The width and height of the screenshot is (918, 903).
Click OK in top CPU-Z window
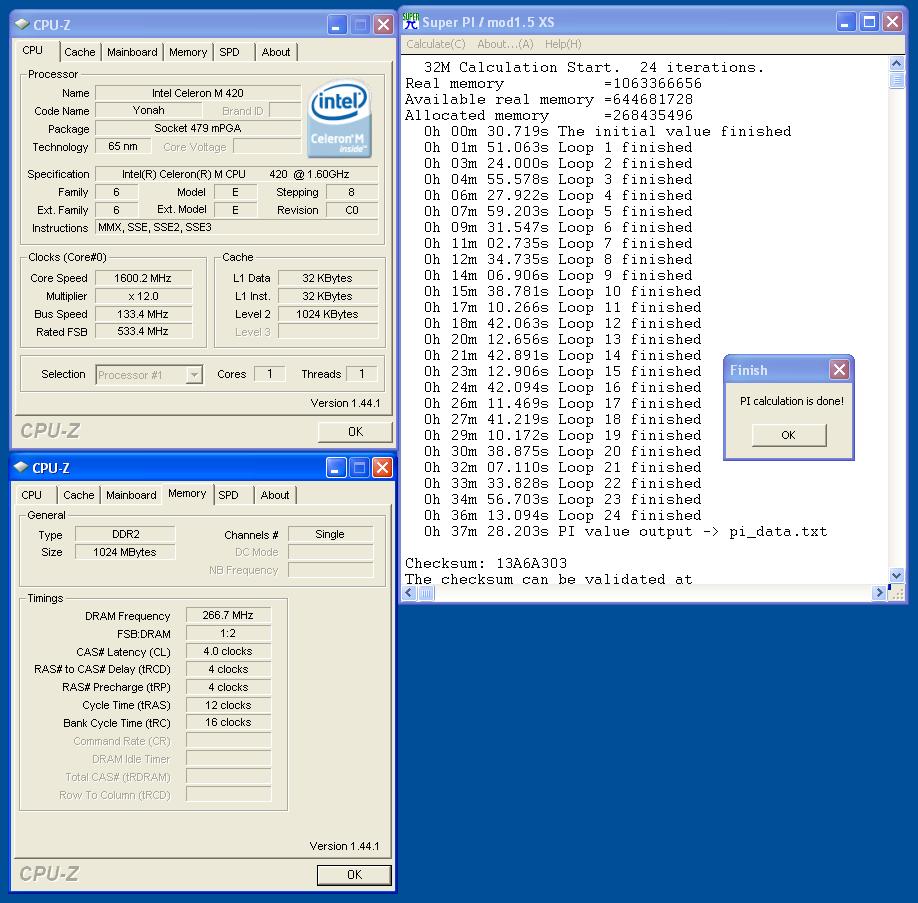[x=355, y=432]
